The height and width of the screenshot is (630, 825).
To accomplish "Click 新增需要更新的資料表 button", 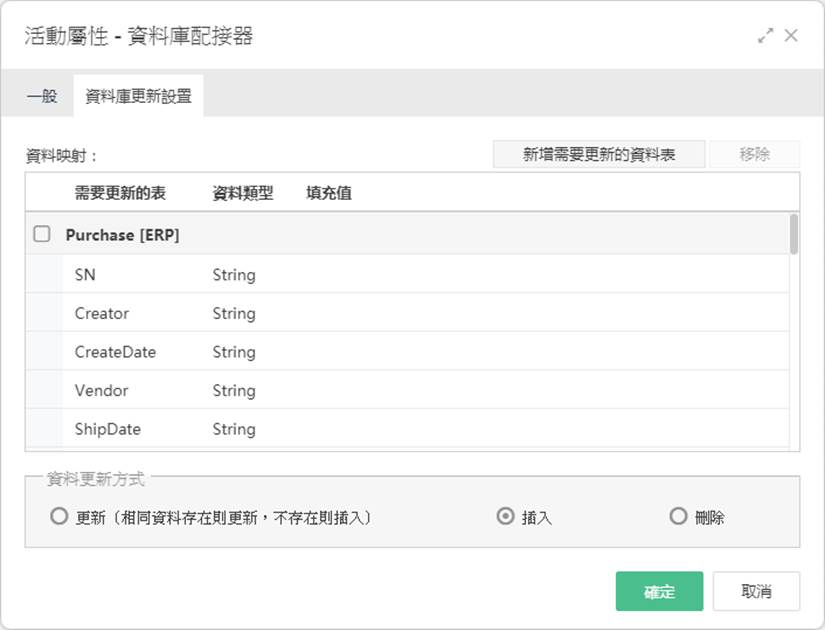I will coord(599,154).
